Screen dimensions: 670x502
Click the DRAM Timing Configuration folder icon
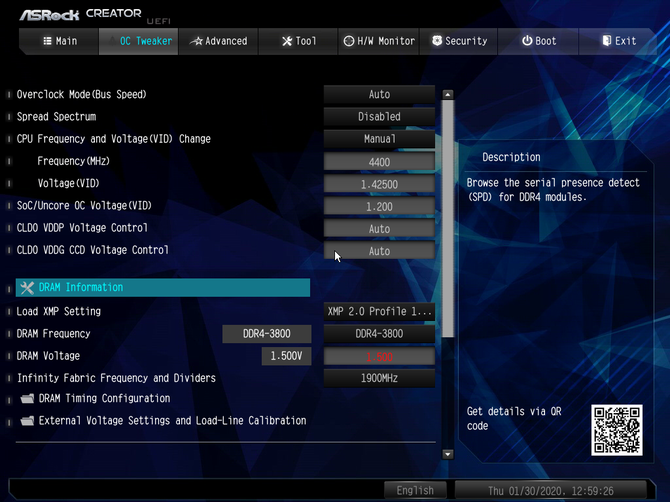point(27,399)
